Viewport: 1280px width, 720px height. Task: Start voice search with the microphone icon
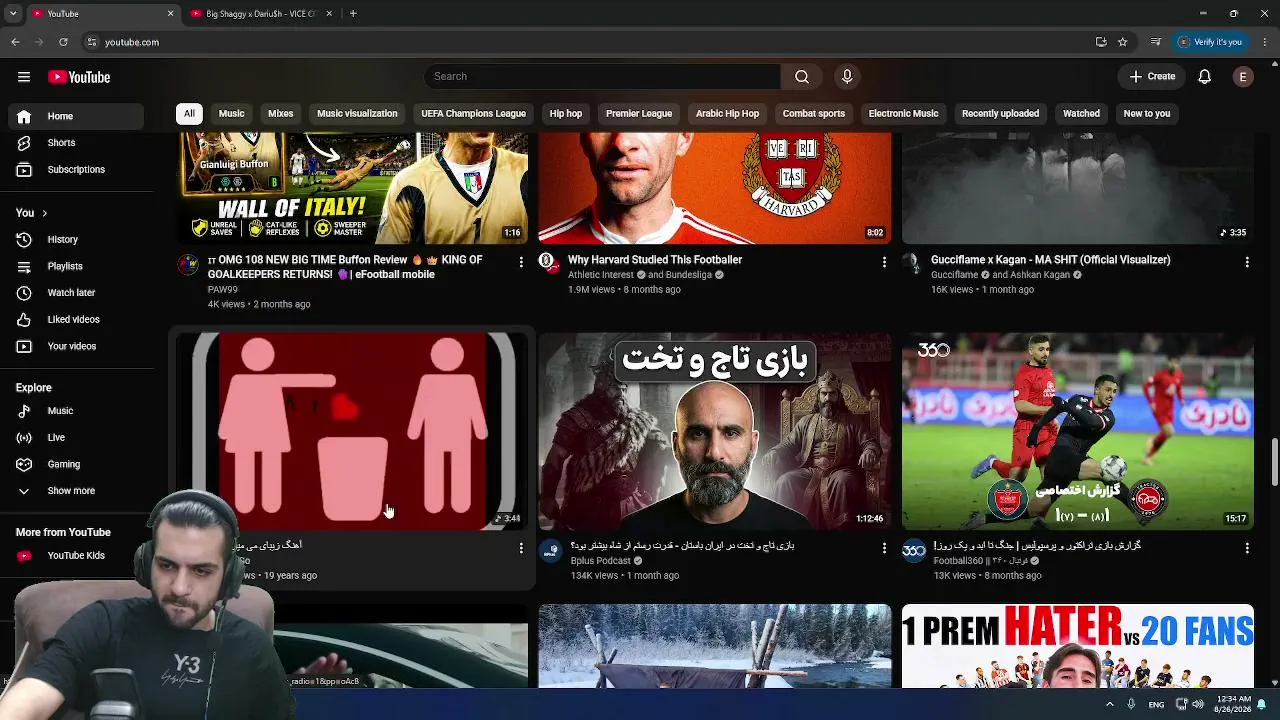[x=847, y=77]
